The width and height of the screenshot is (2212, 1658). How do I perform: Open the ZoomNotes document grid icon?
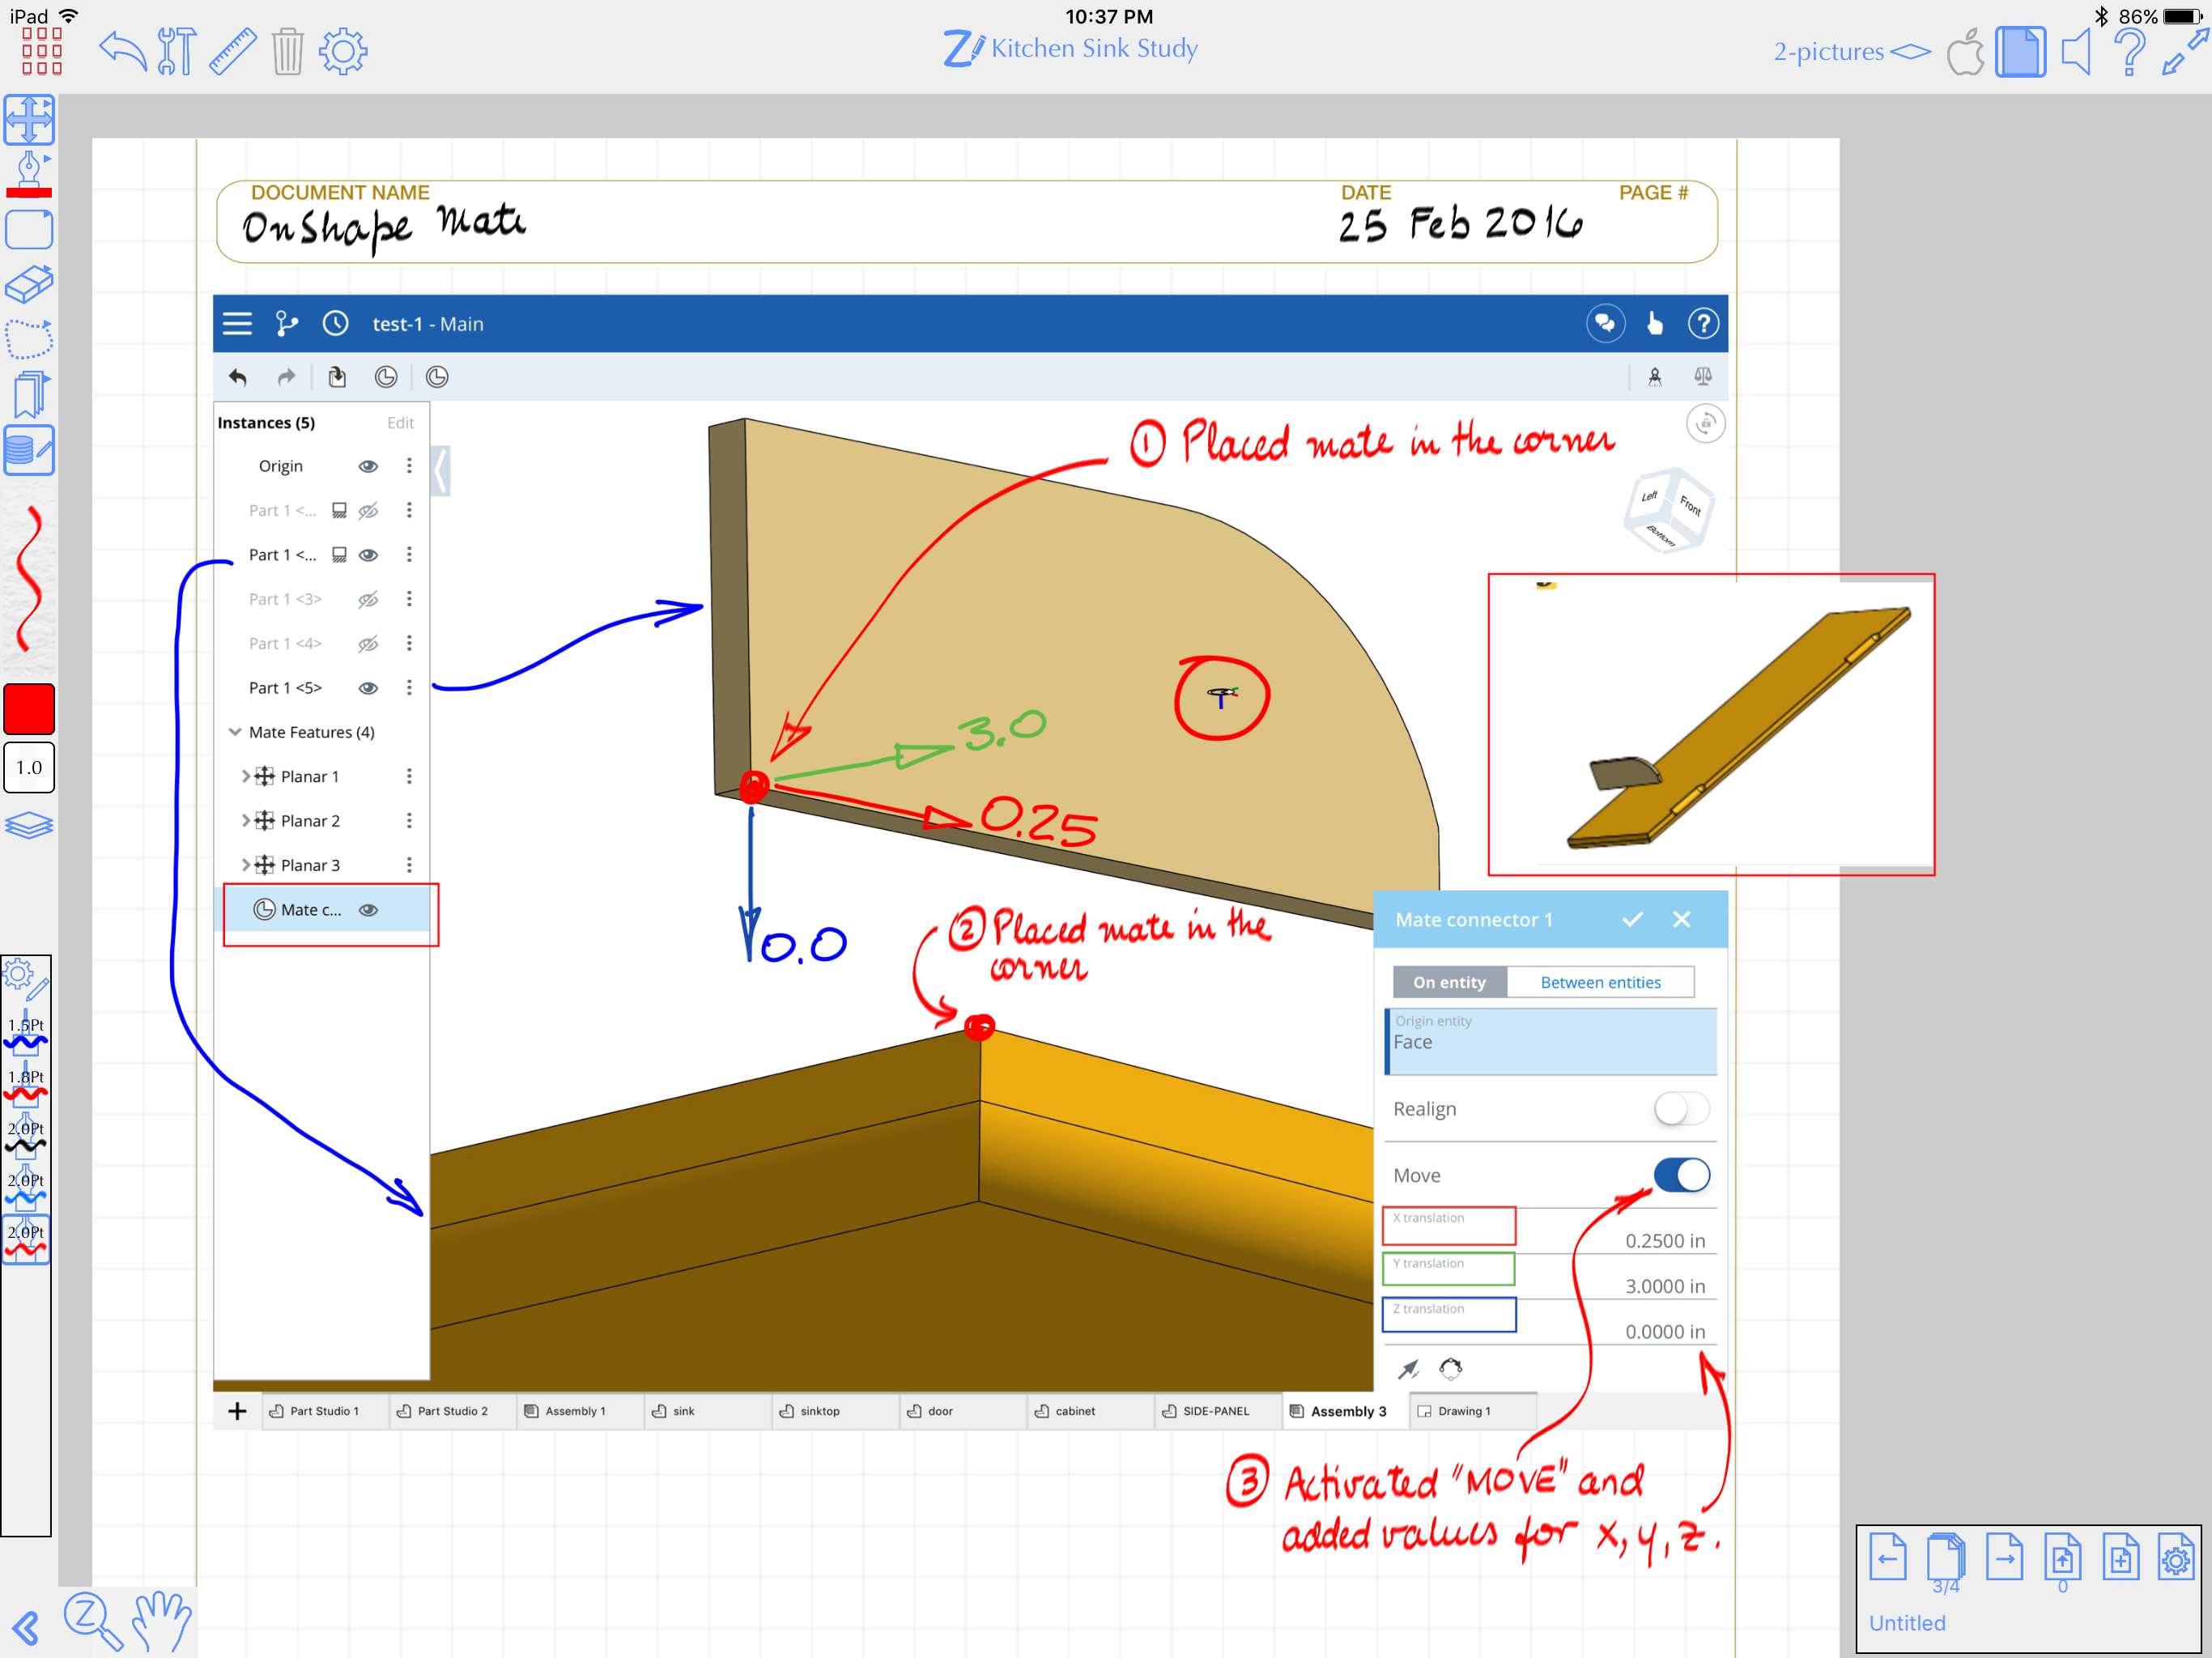(42, 50)
